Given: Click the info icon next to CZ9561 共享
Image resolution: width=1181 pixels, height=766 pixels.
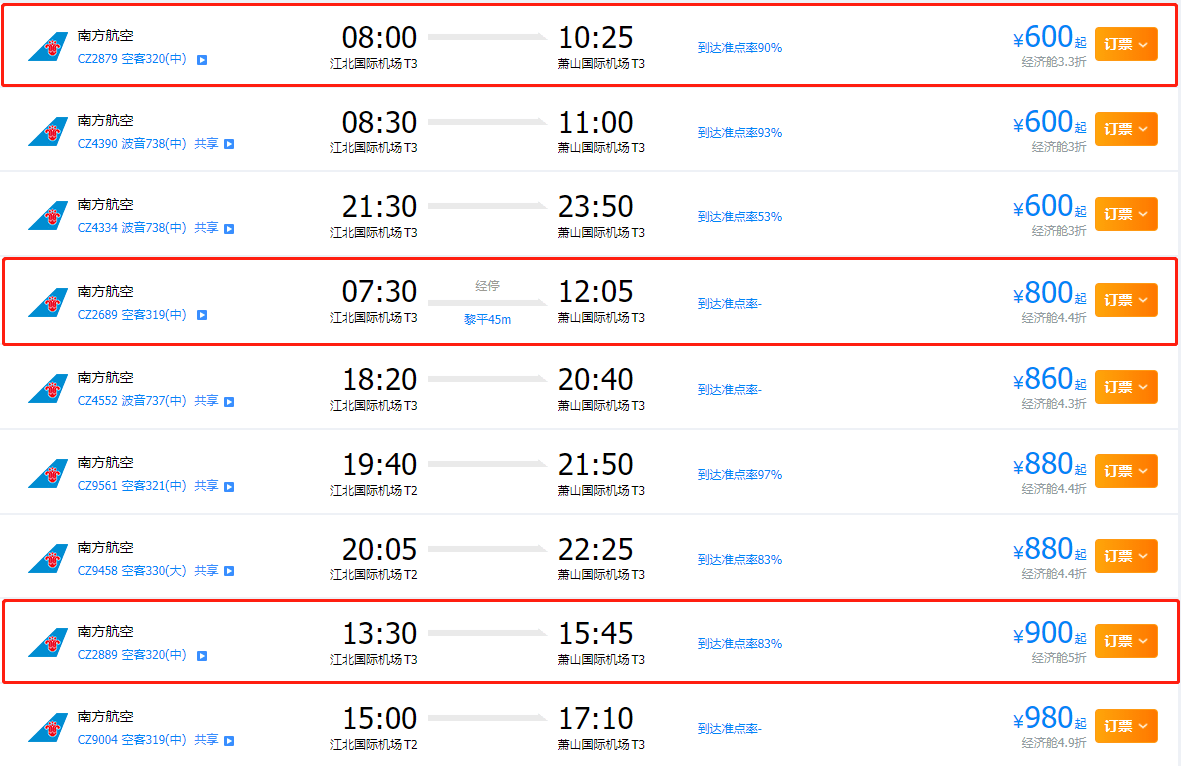Looking at the screenshot, I should (229, 487).
